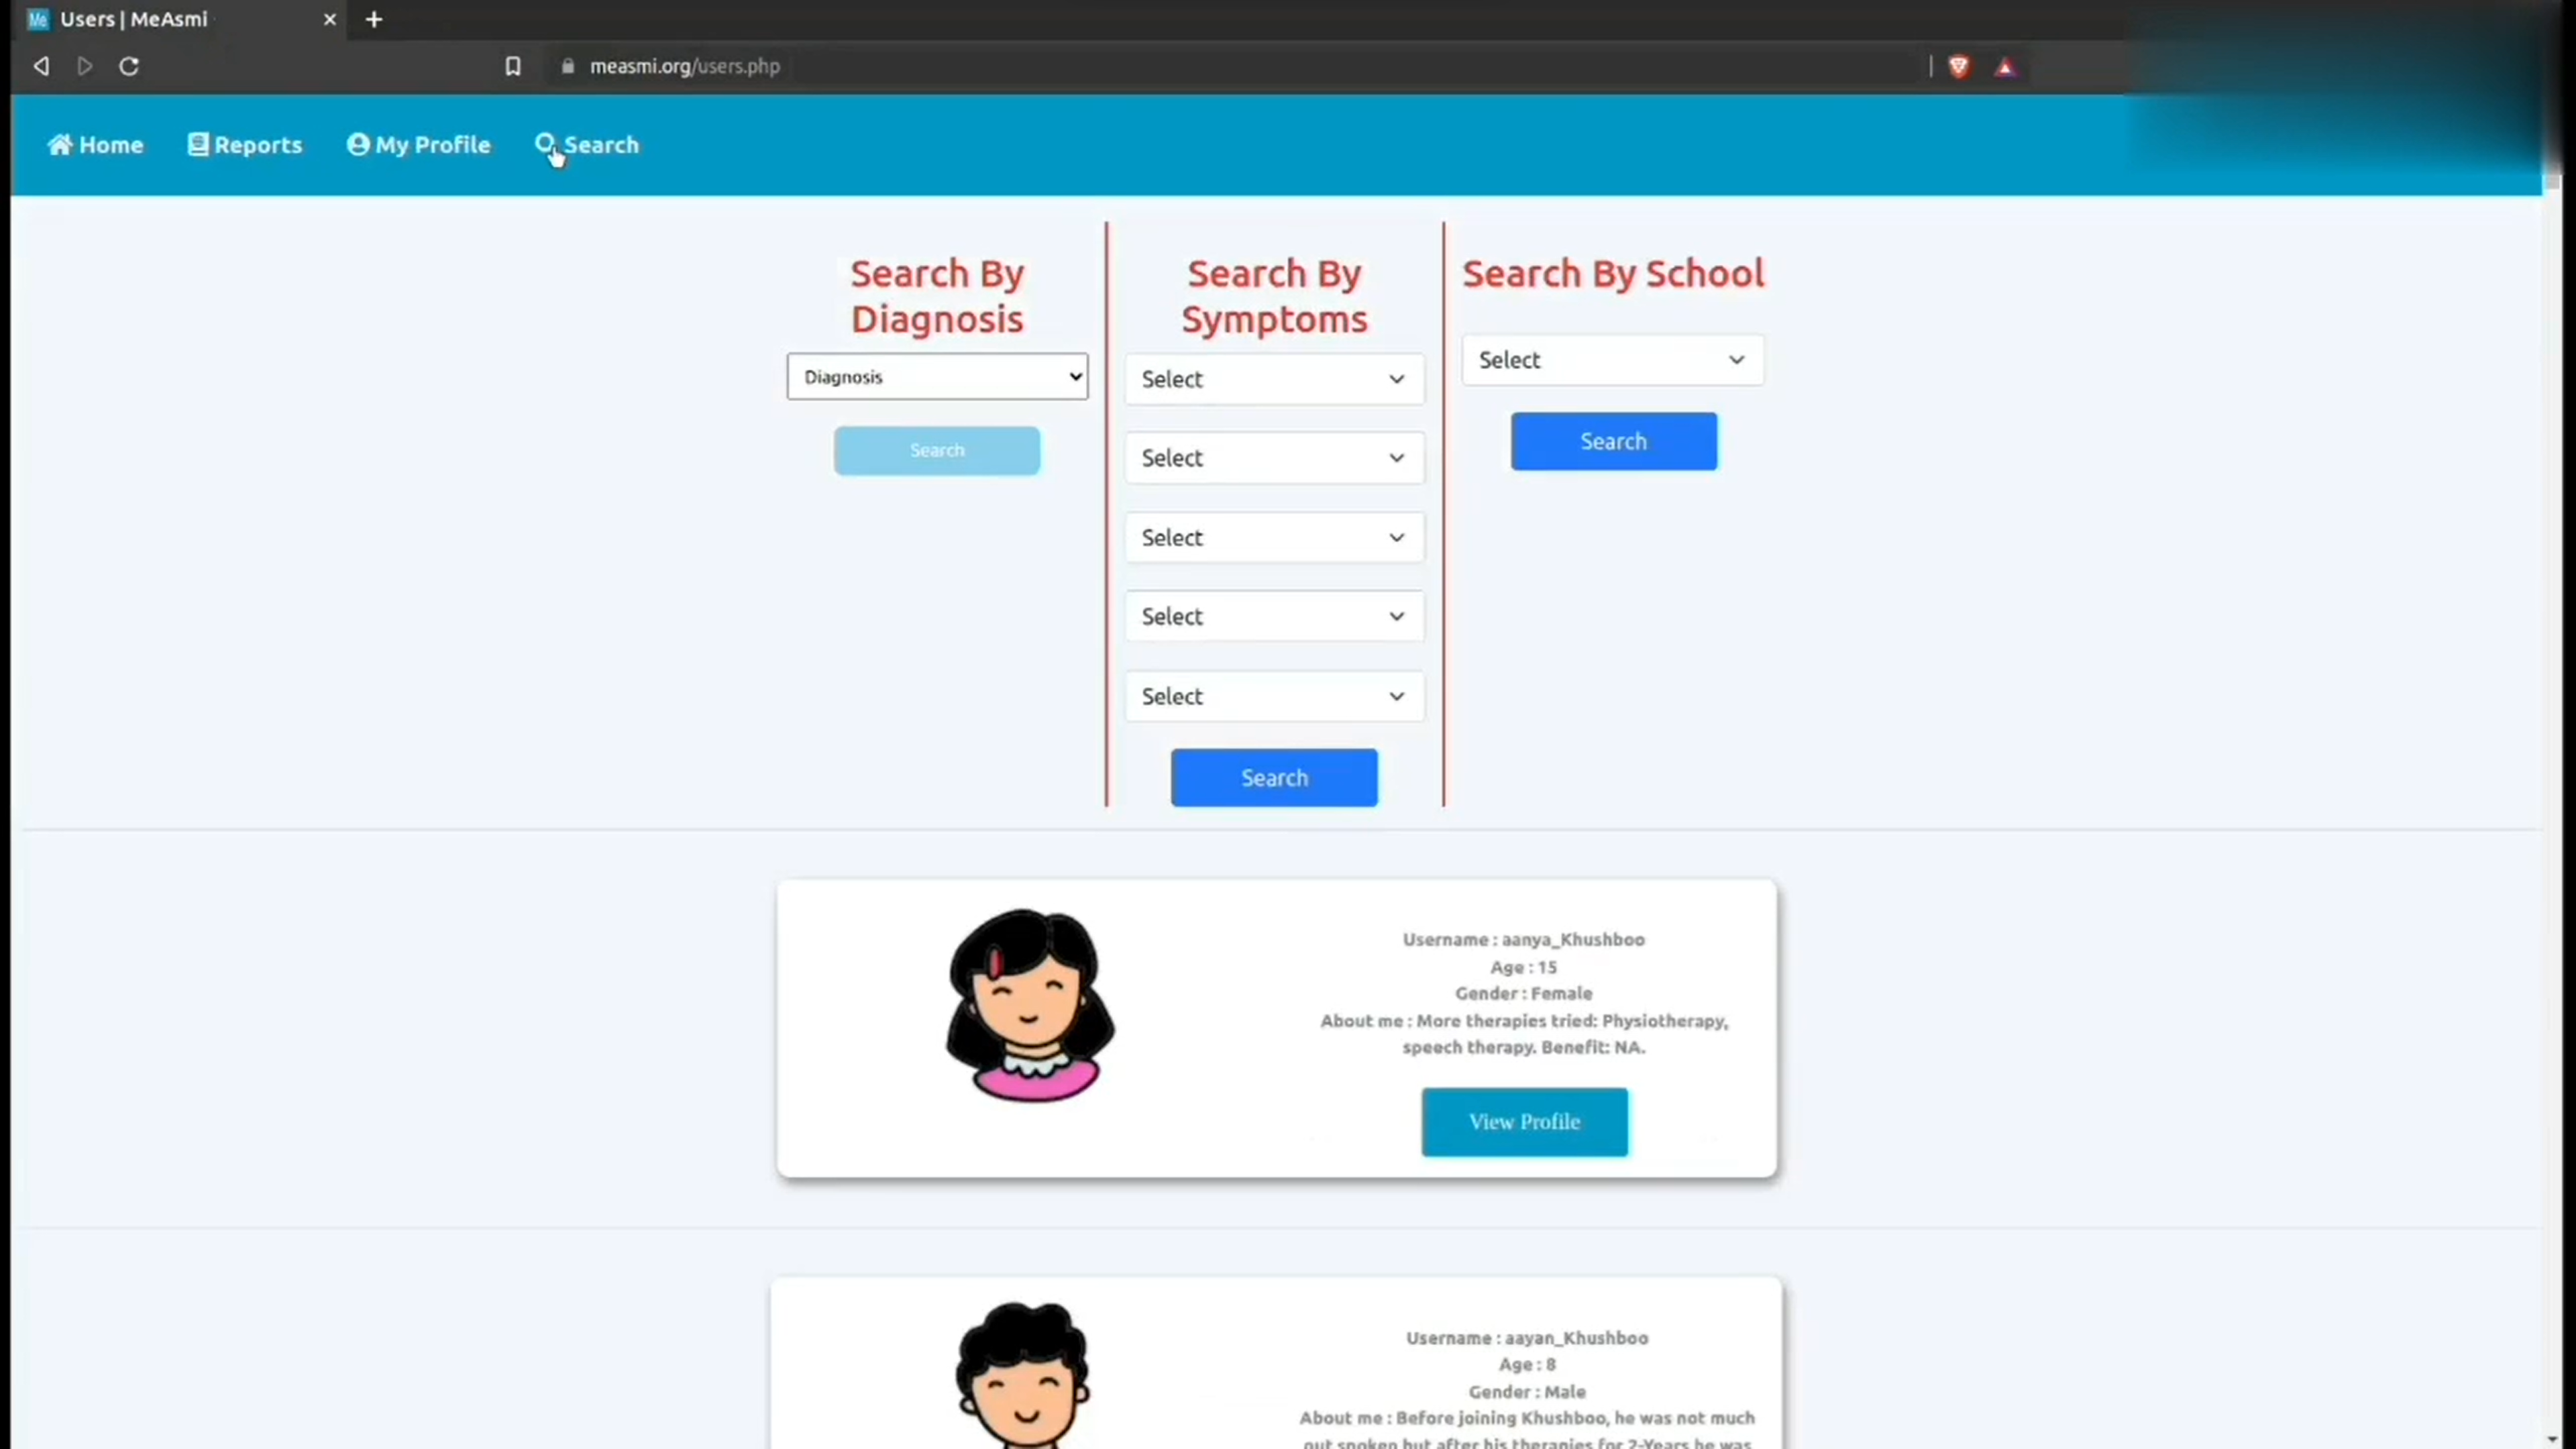Click the Reports navigation icon
The height and width of the screenshot is (1449, 2576).
point(198,145)
